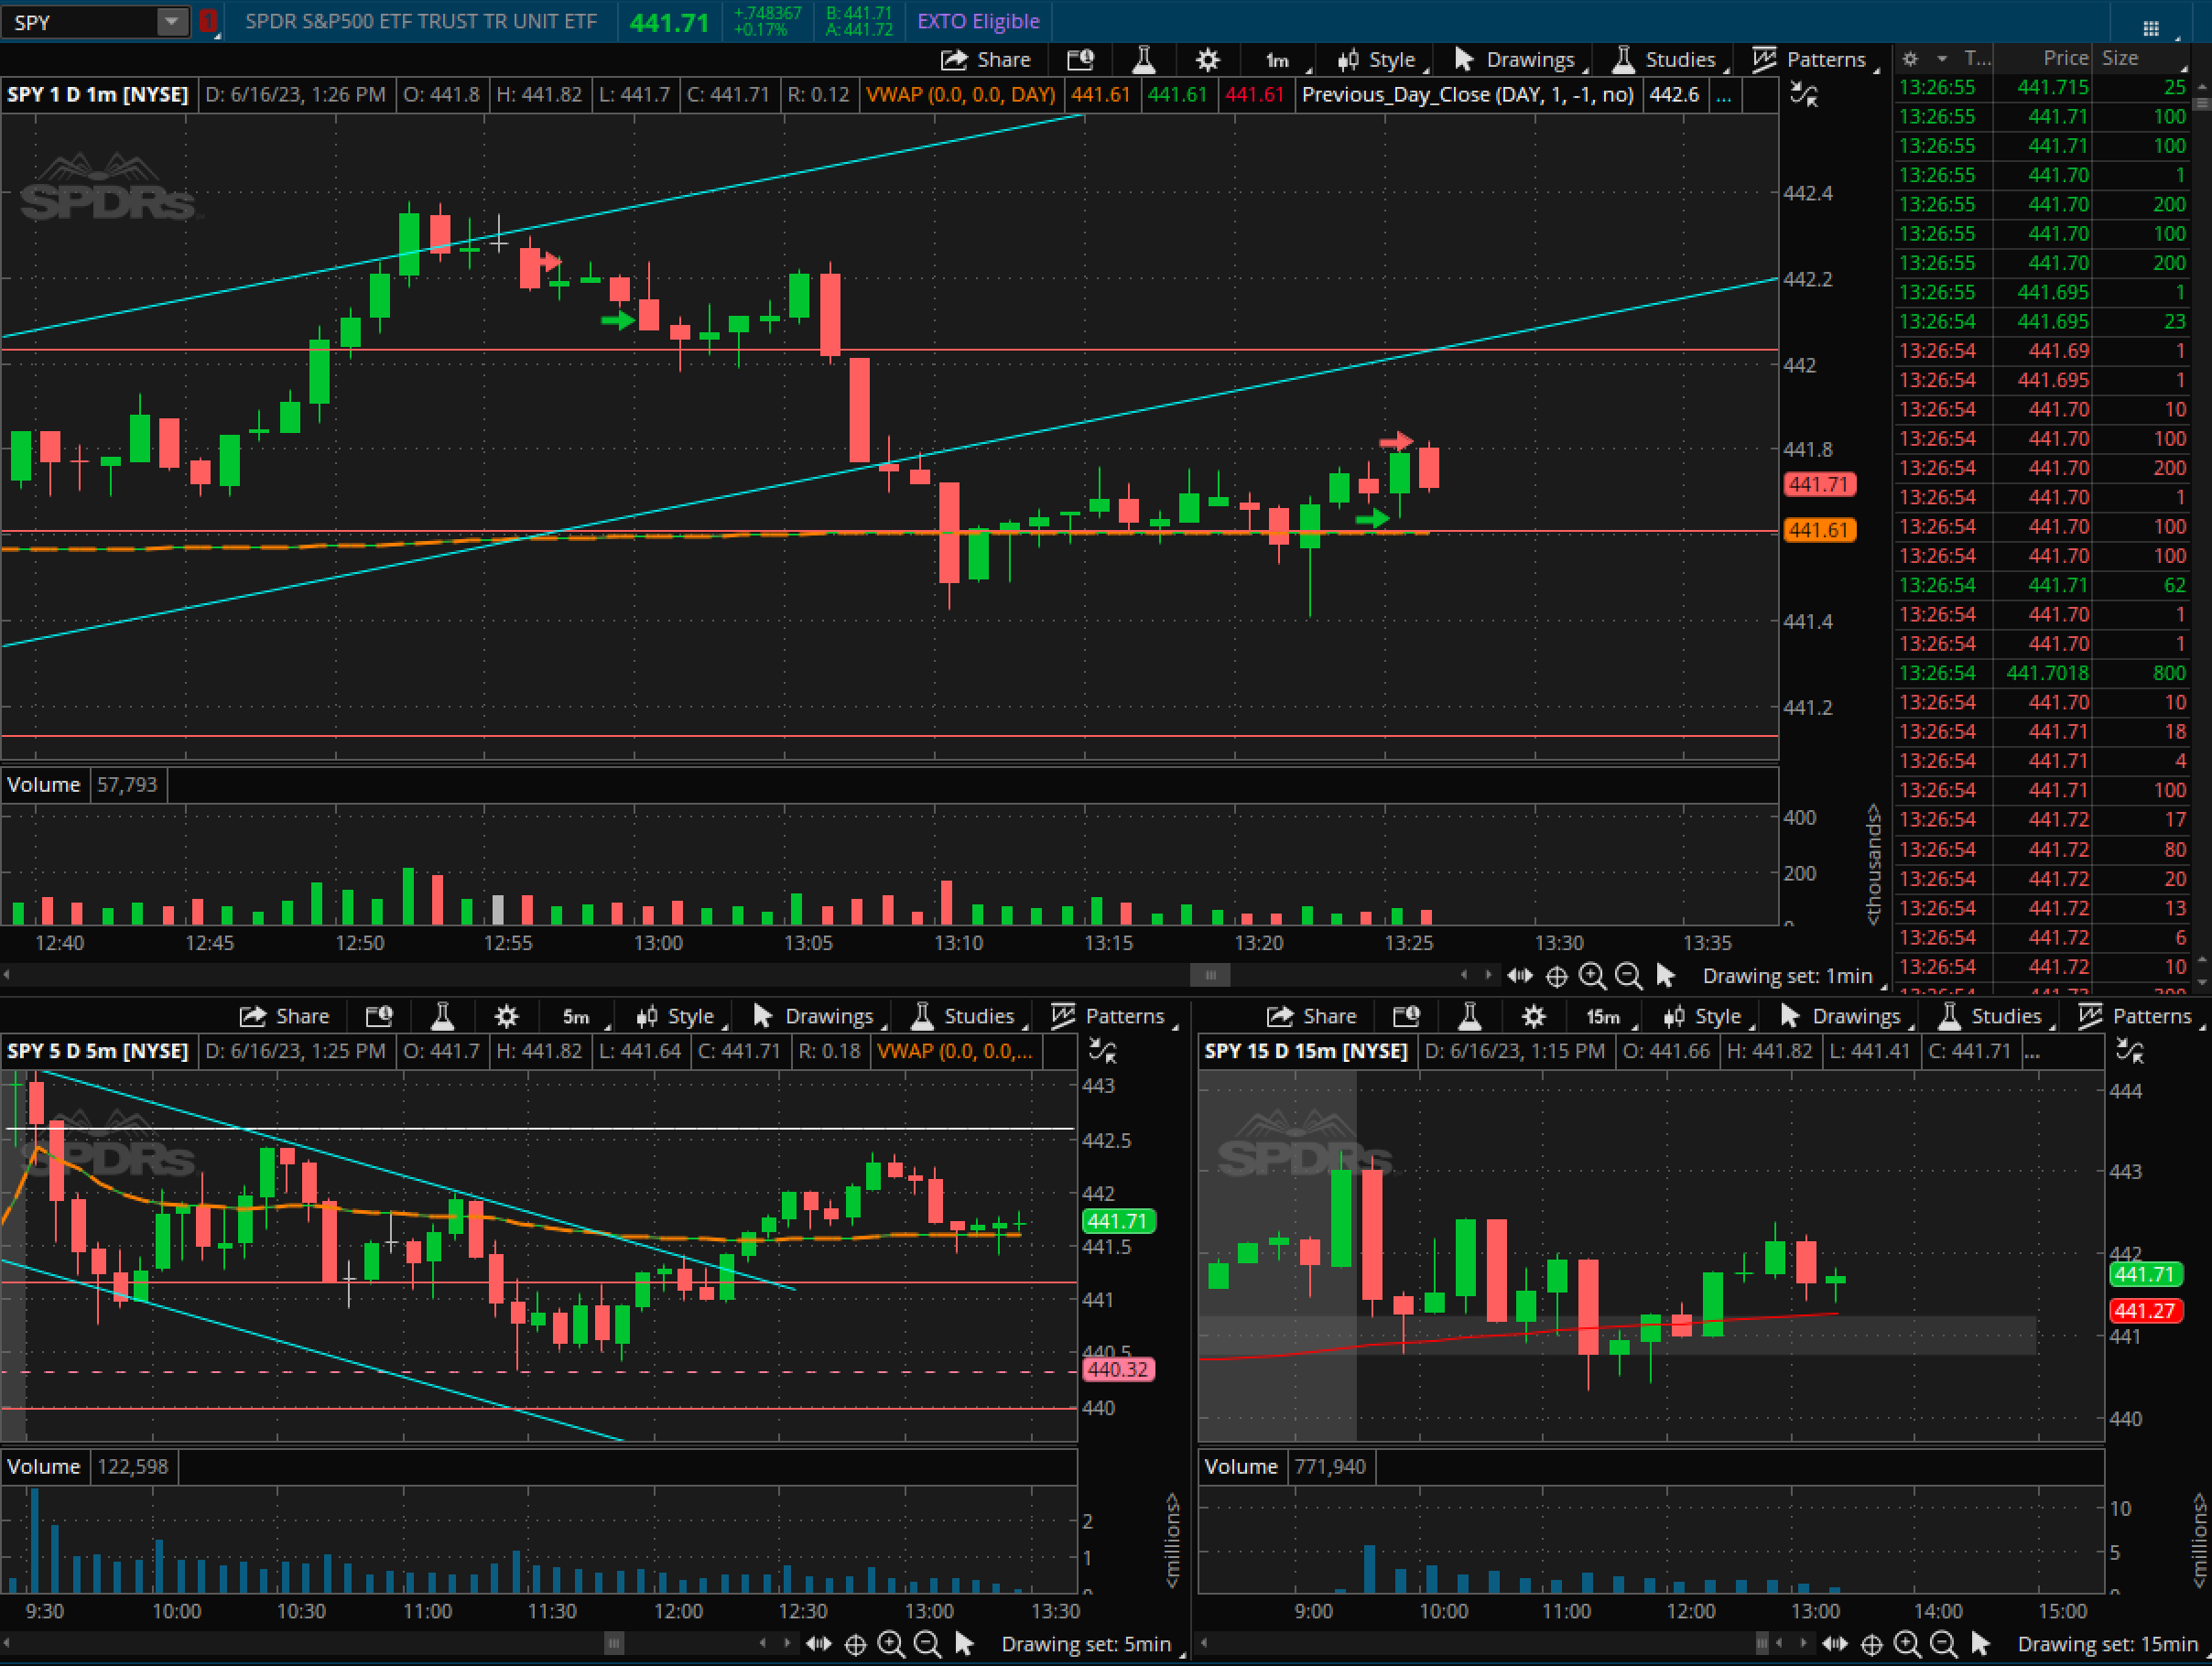Click the pink 440.32 price bubble on 5m chart

pyautogui.click(x=1118, y=1369)
